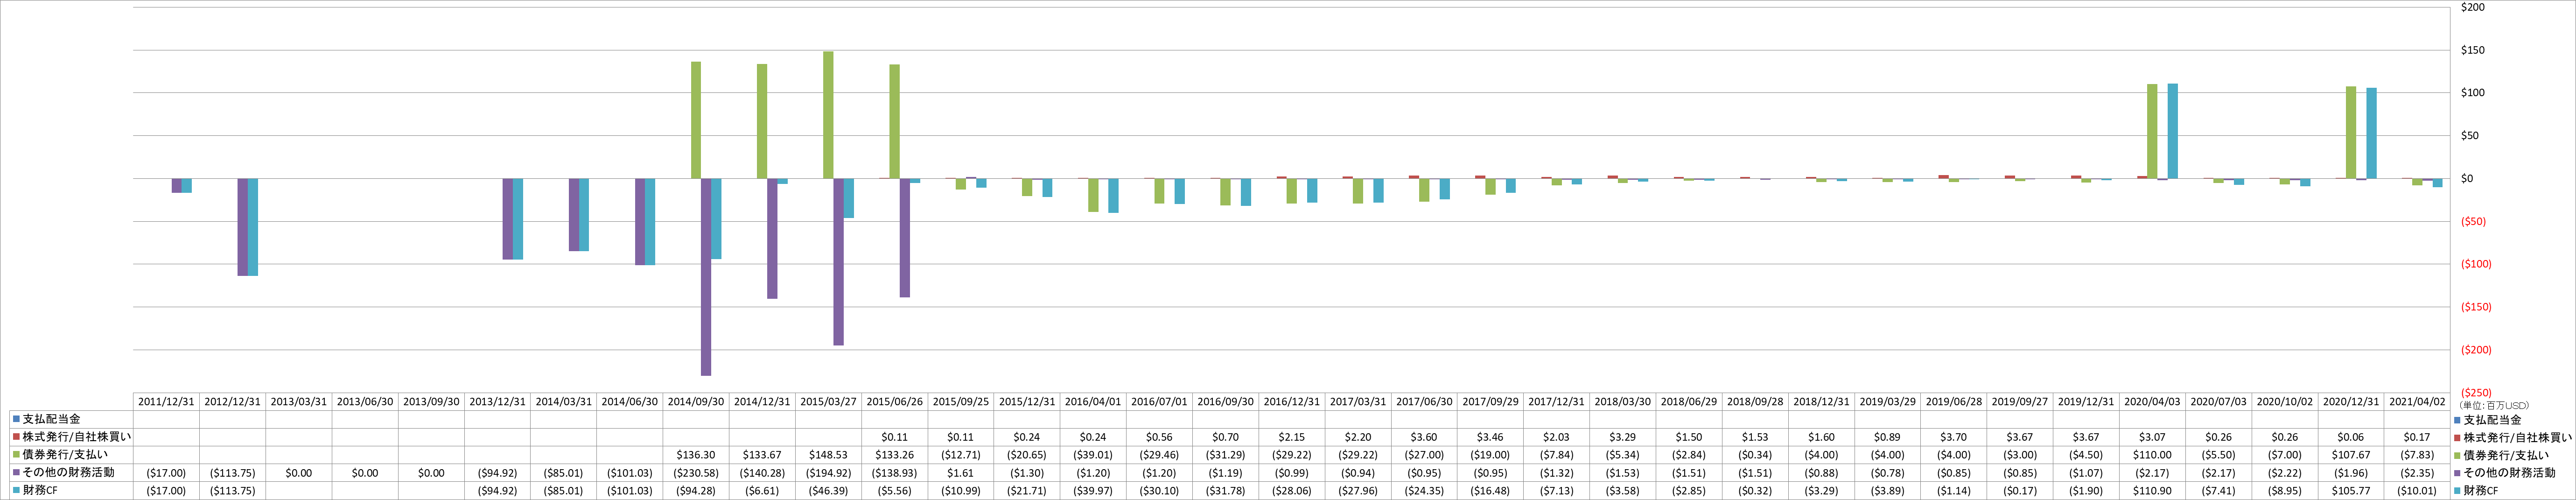This screenshot has height=500, width=2576.
Task: Select the 株式発行/自社株買い label in the right-side legend
Action: (2517, 438)
